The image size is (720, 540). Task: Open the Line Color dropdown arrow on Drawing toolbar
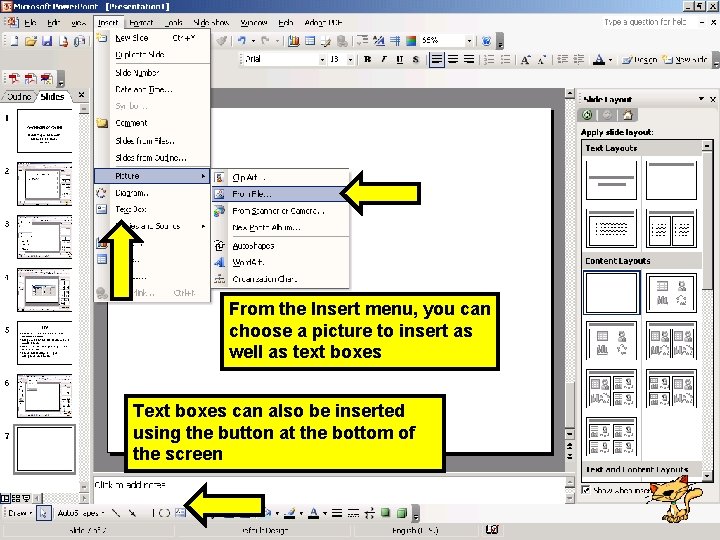click(301, 513)
